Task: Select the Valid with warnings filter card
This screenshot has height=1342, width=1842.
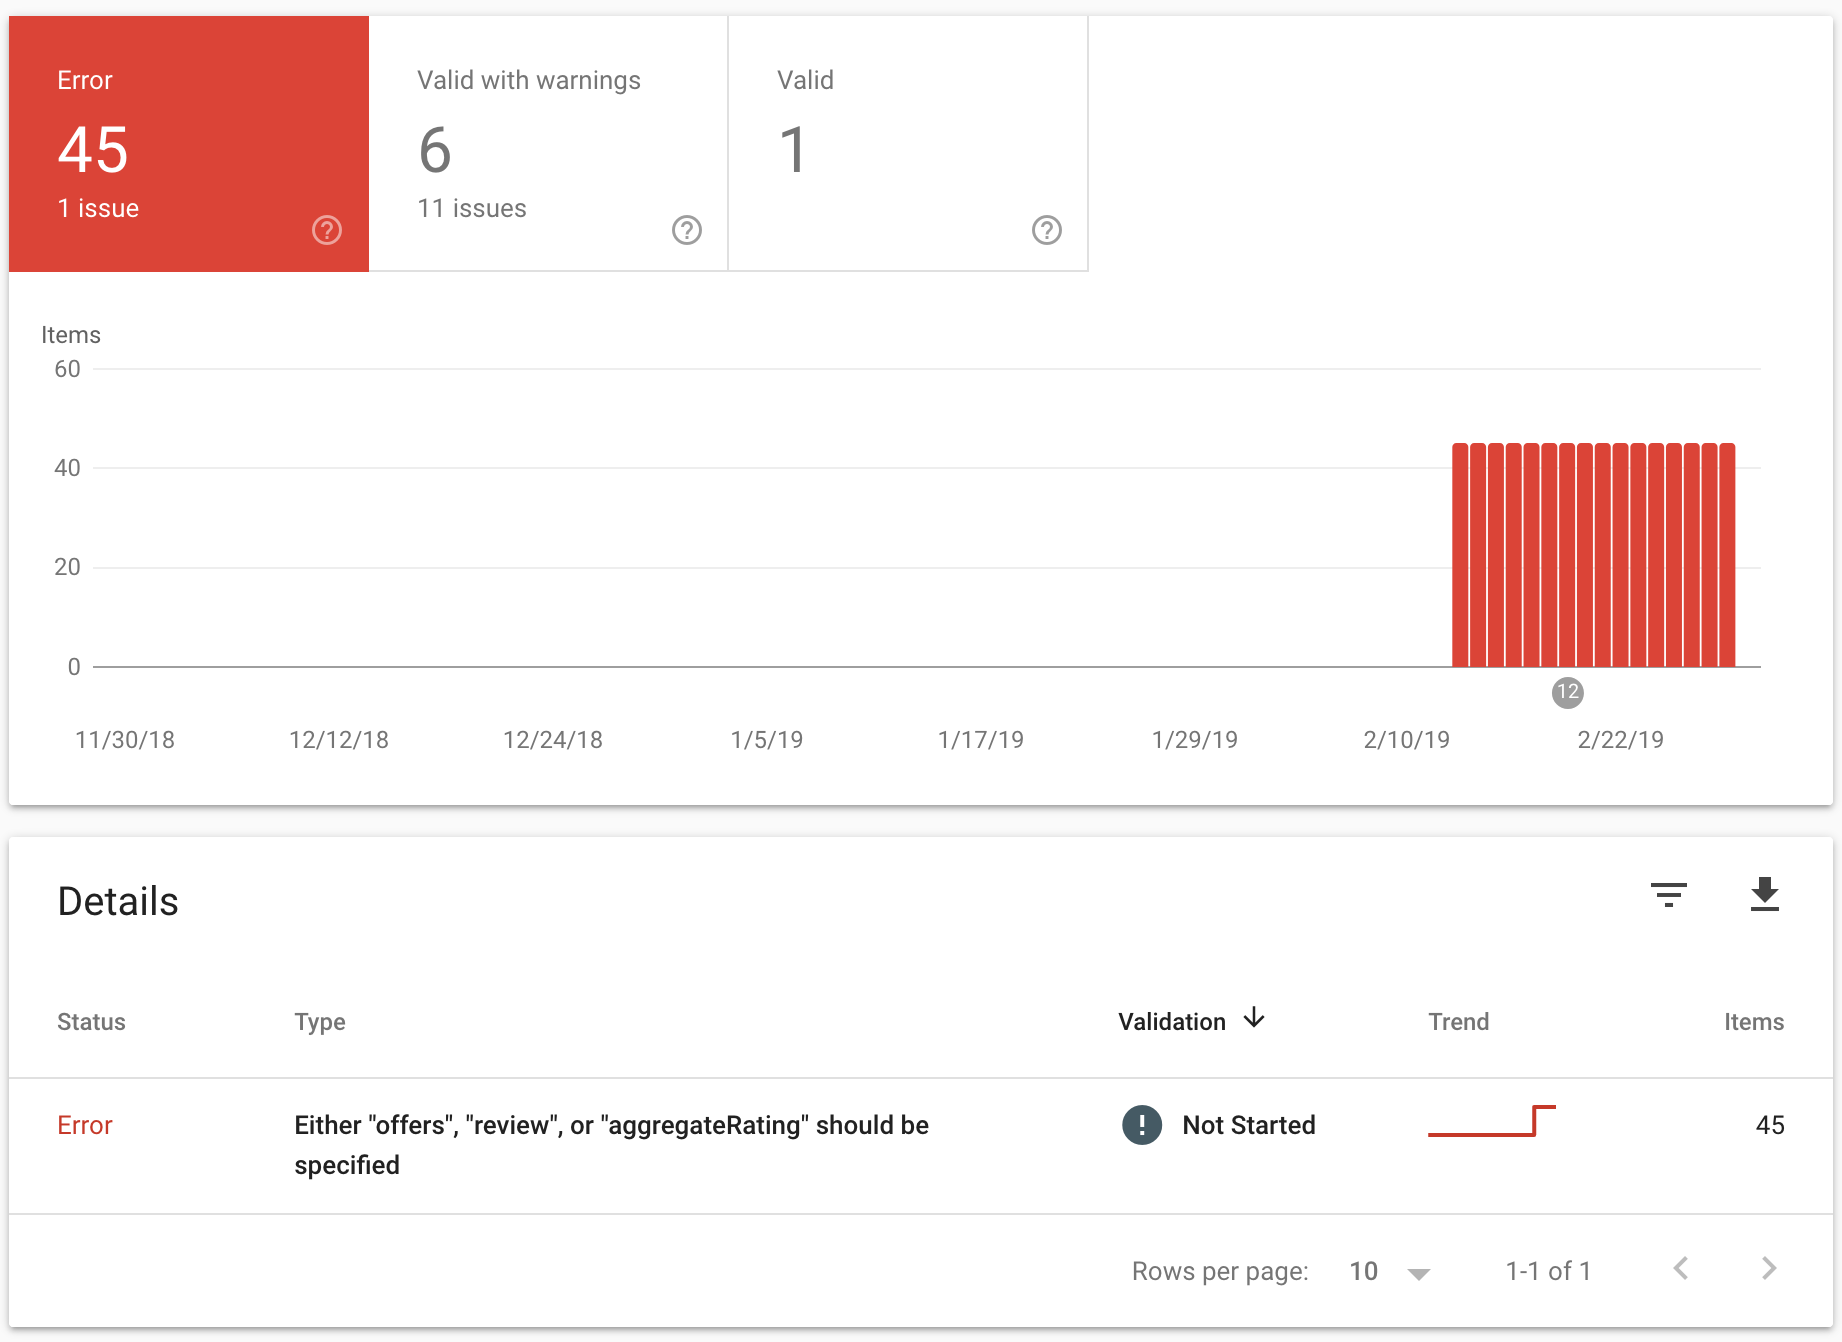Action: [548, 143]
